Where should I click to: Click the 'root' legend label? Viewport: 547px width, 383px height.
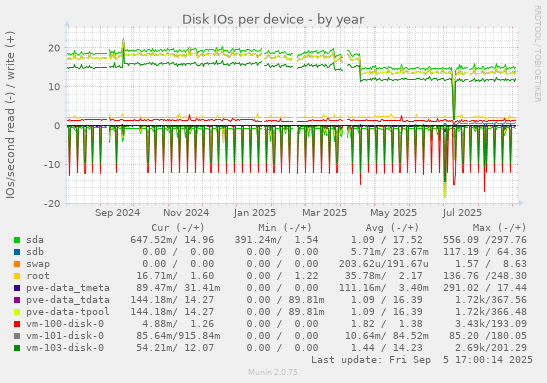(x=38, y=276)
